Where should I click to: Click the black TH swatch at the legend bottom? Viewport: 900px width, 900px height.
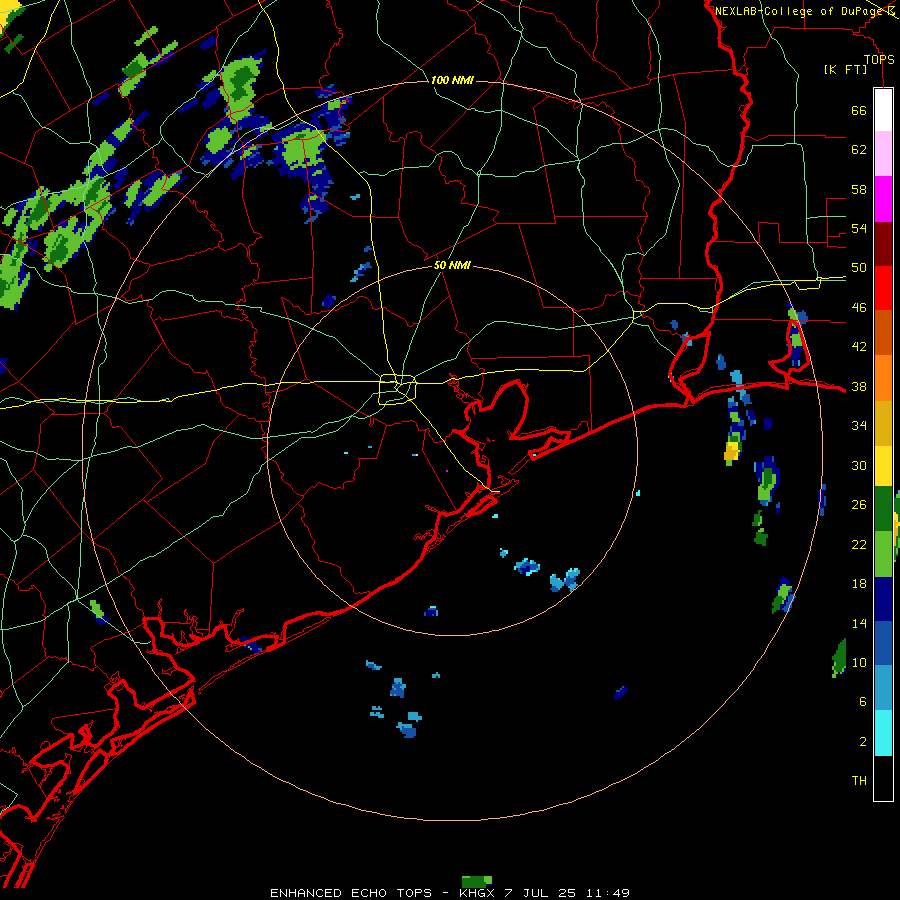[x=883, y=778]
